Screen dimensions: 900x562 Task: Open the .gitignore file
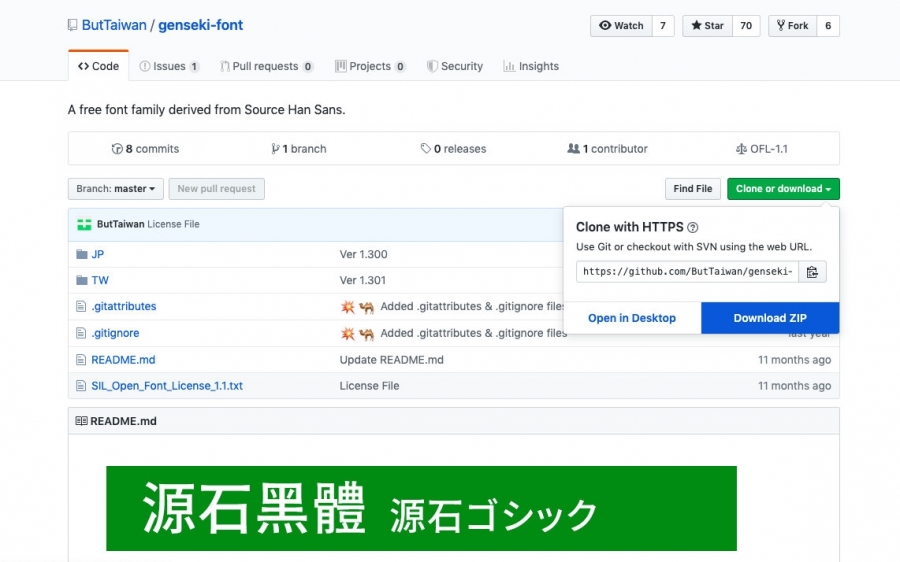115,333
